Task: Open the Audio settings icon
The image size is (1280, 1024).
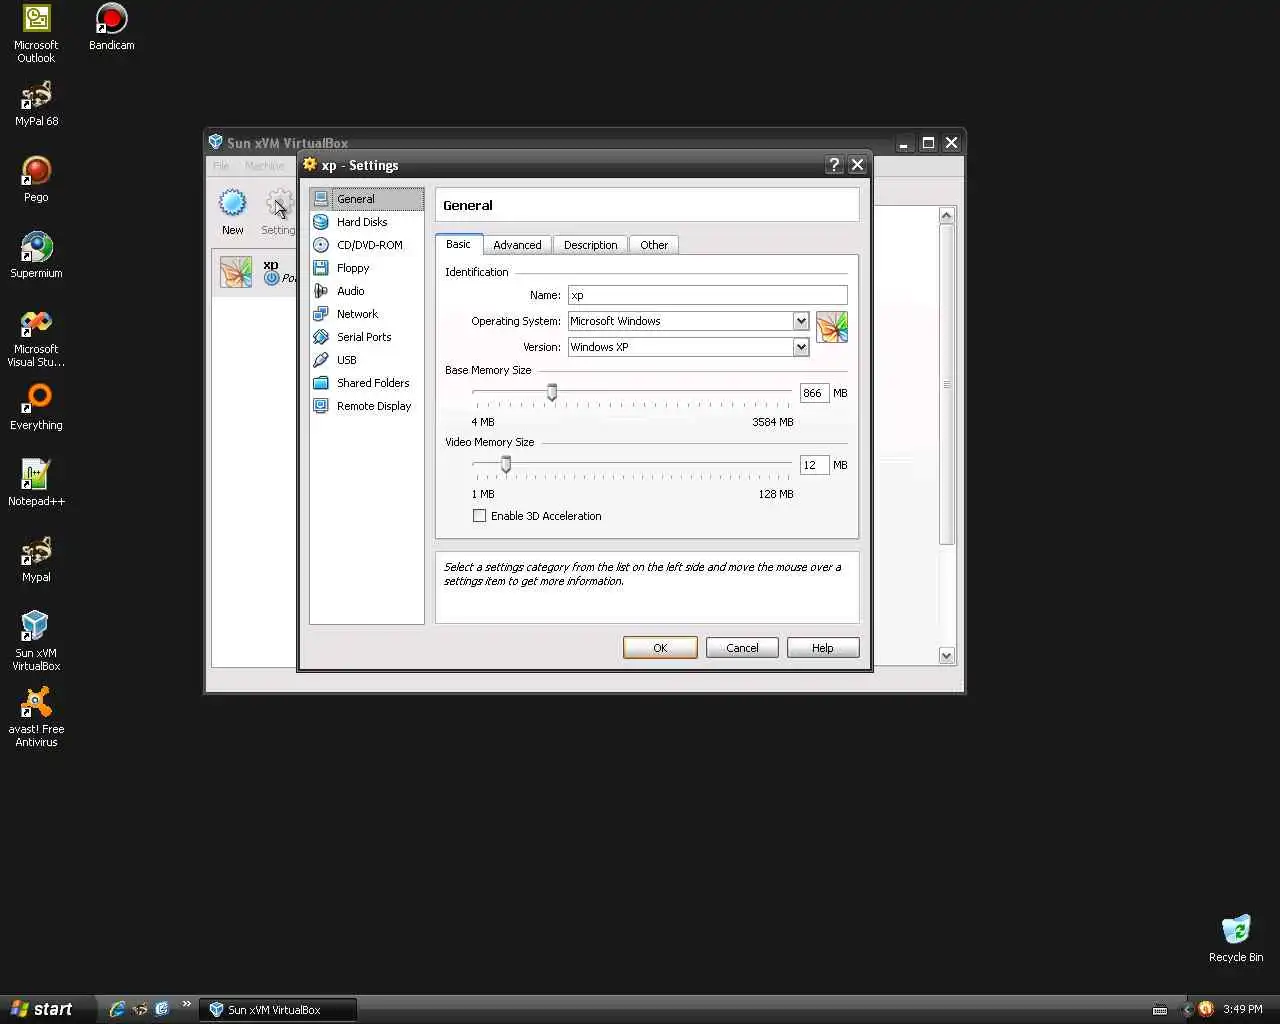Action: (x=321, y=291)
